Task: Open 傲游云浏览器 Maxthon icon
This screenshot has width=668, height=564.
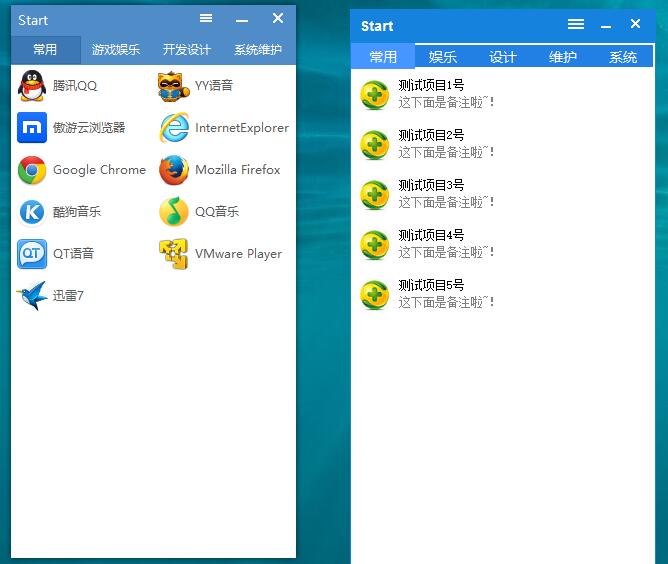Action: (32, 127)
